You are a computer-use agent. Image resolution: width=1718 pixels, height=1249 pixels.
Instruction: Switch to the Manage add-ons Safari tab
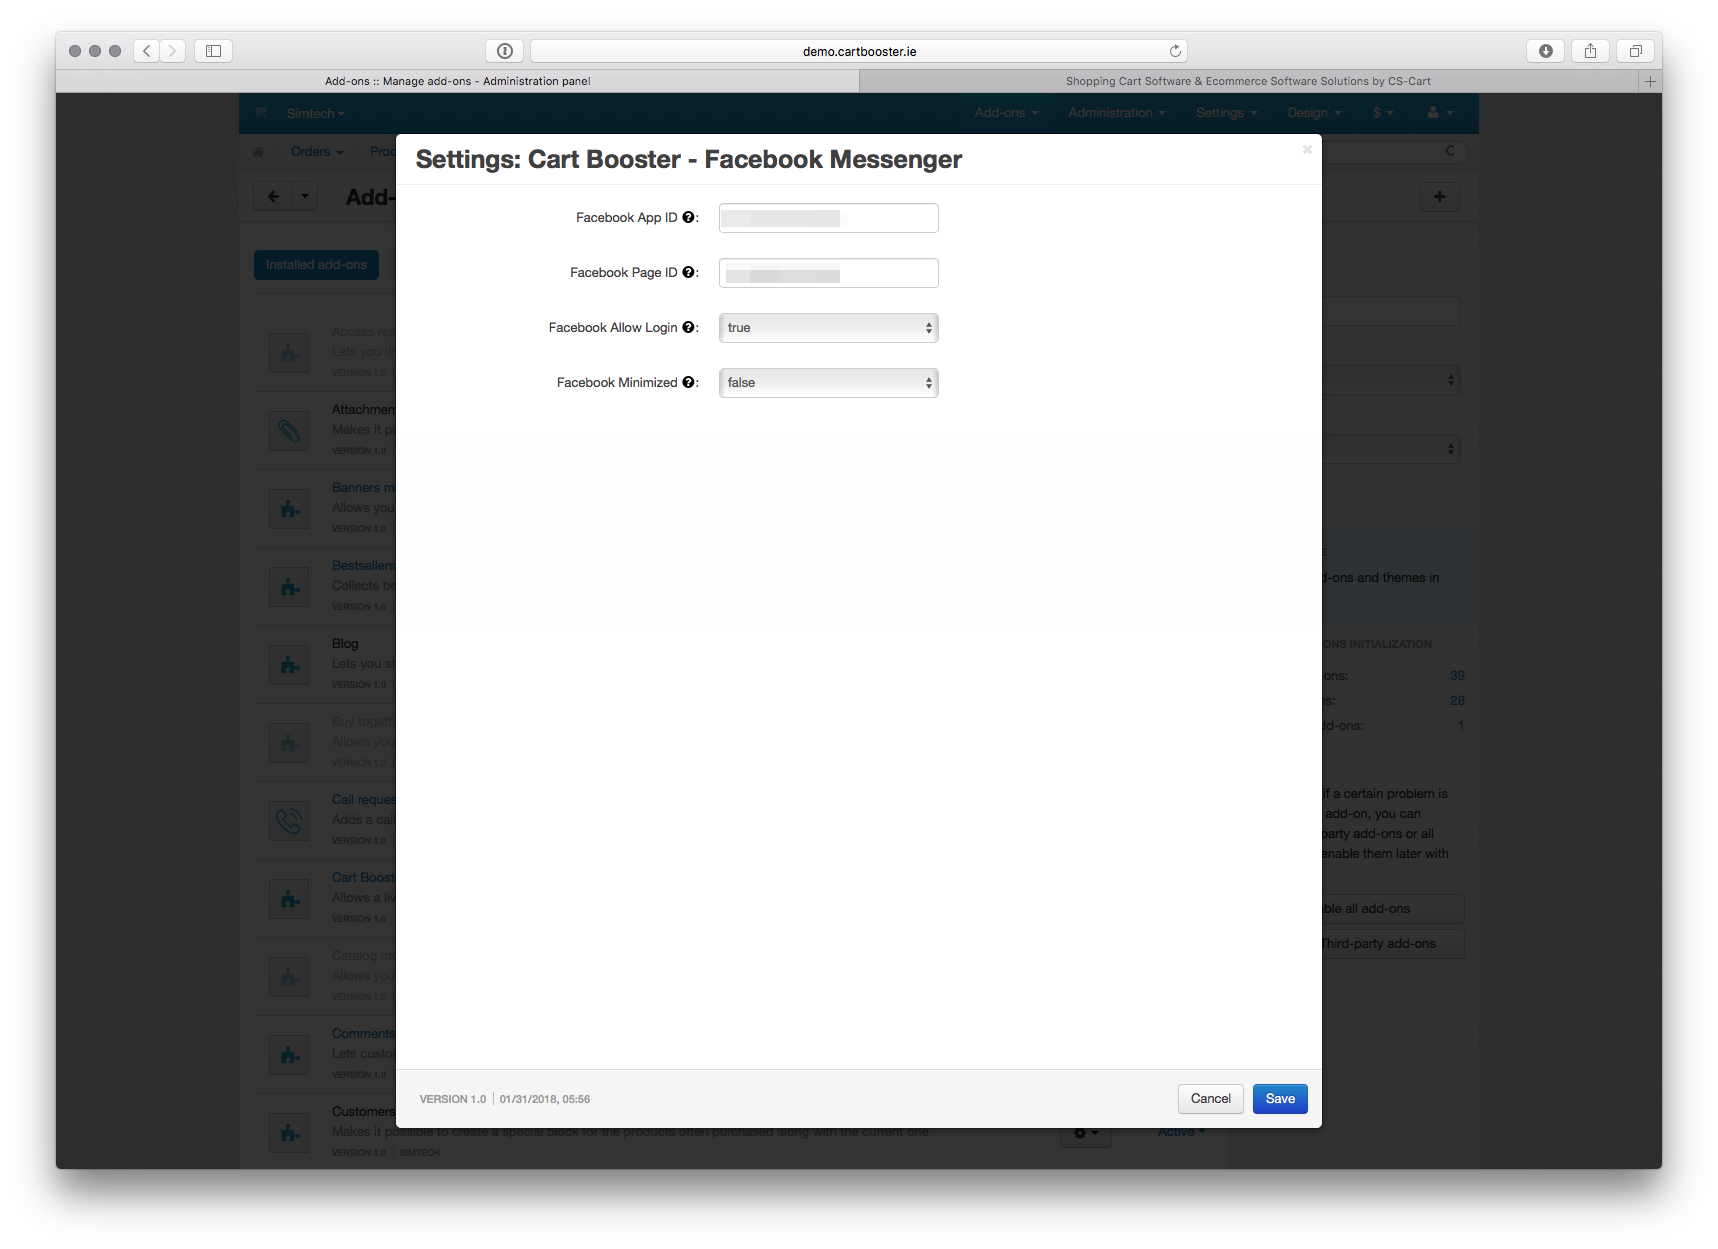(457, 81)
